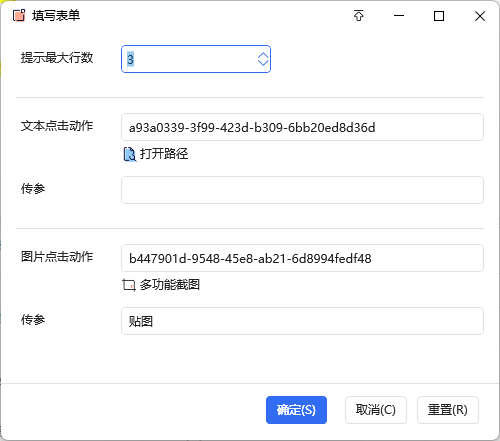Maximize the 填写表单 dialog window
Viewport: 500px width, 441px height.
pos(439,16)
